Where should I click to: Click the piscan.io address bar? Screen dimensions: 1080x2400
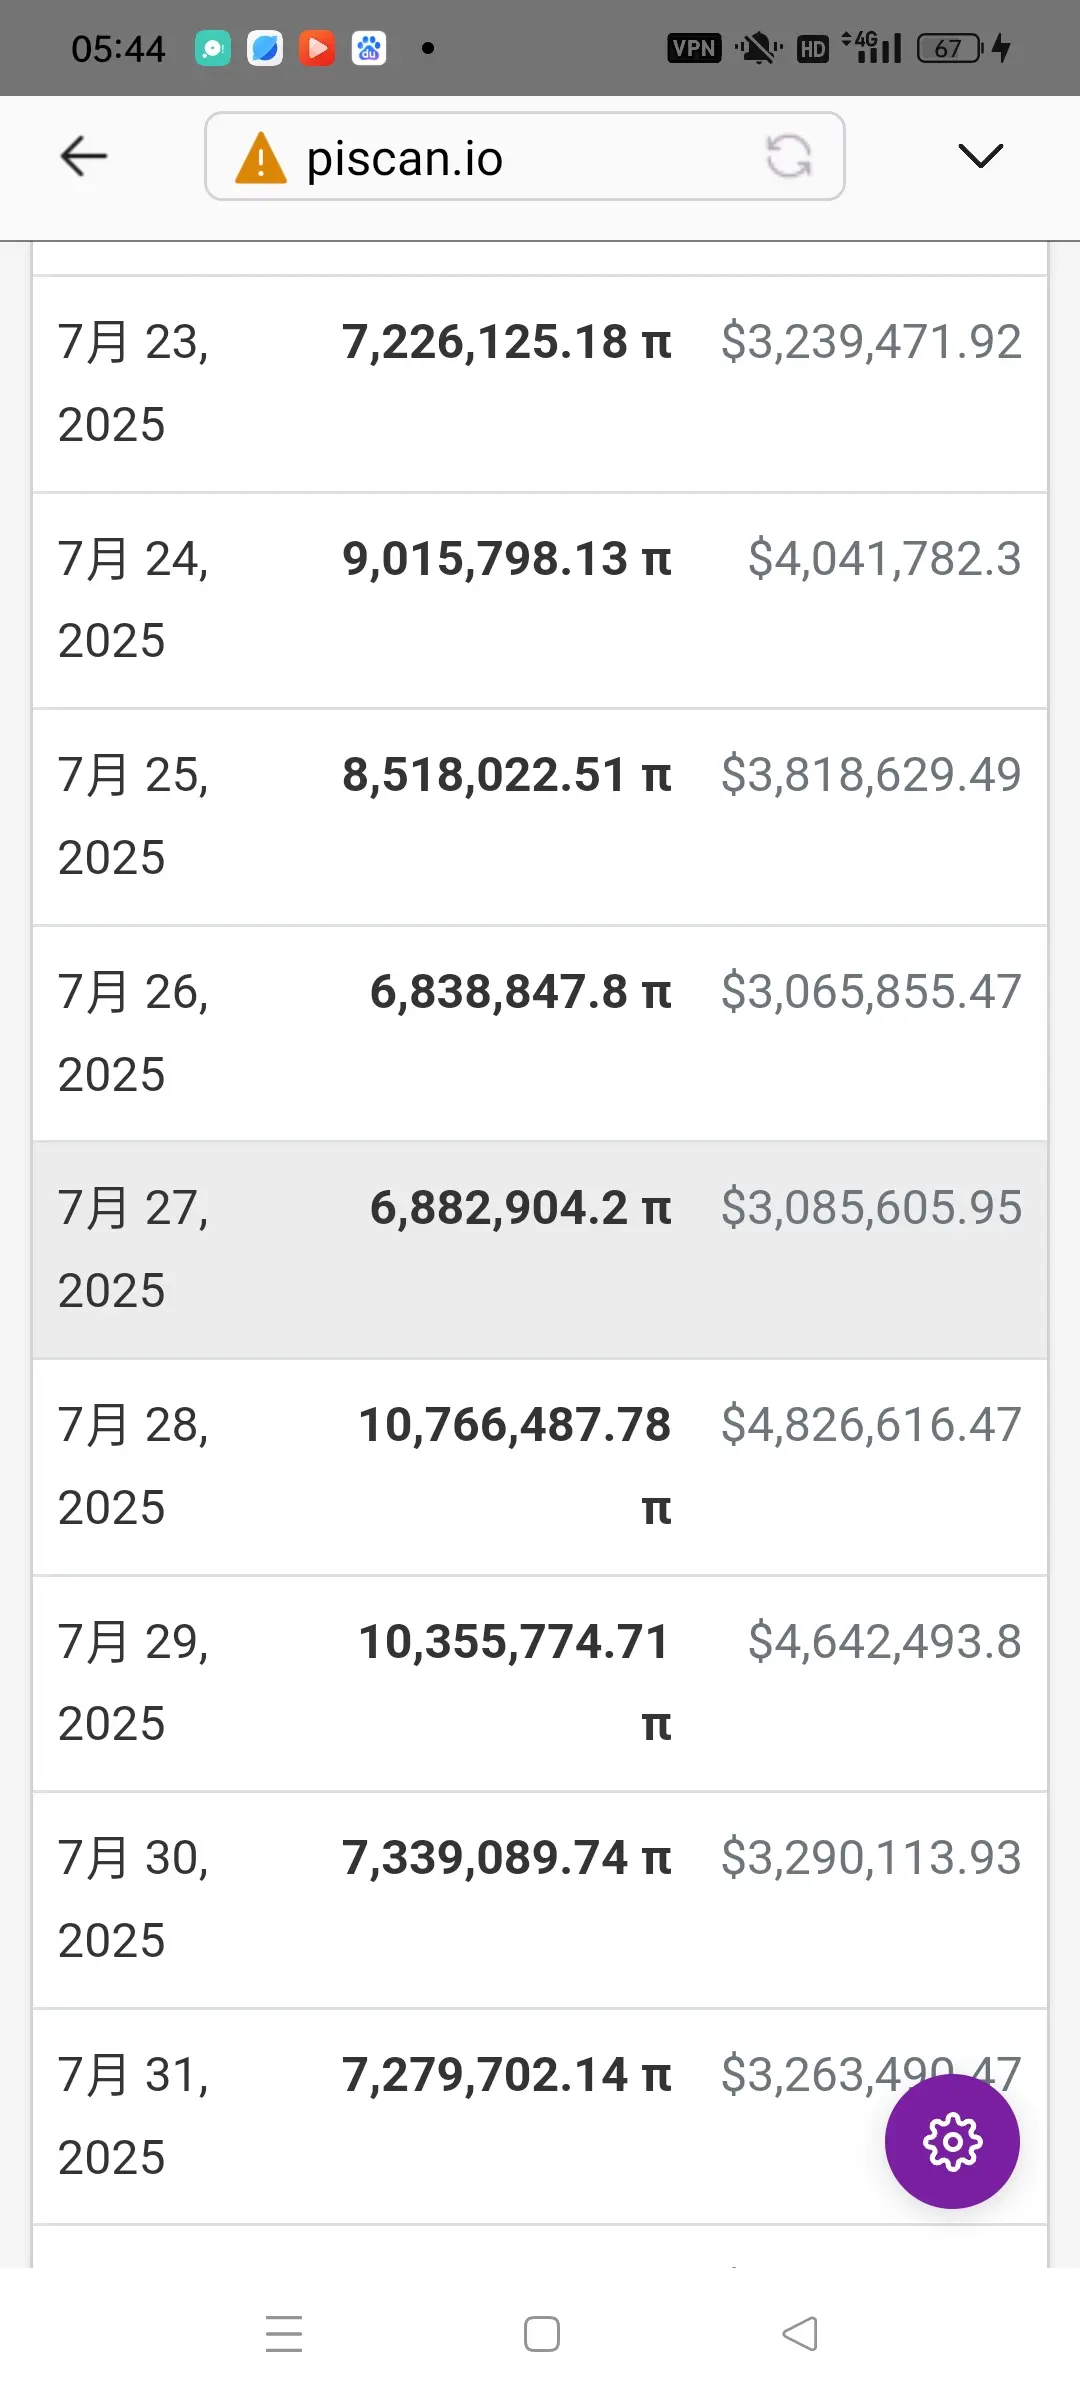pos(525,156)
